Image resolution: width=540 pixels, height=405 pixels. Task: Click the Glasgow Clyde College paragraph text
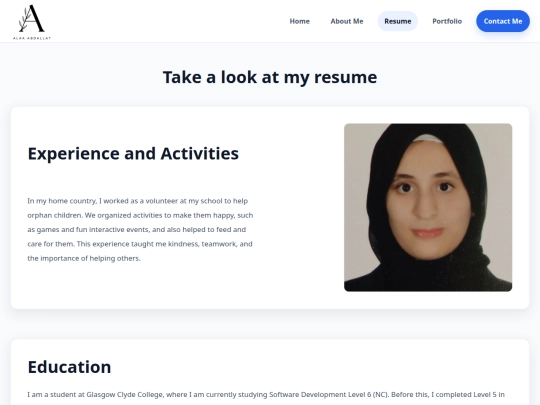(266, 395)
